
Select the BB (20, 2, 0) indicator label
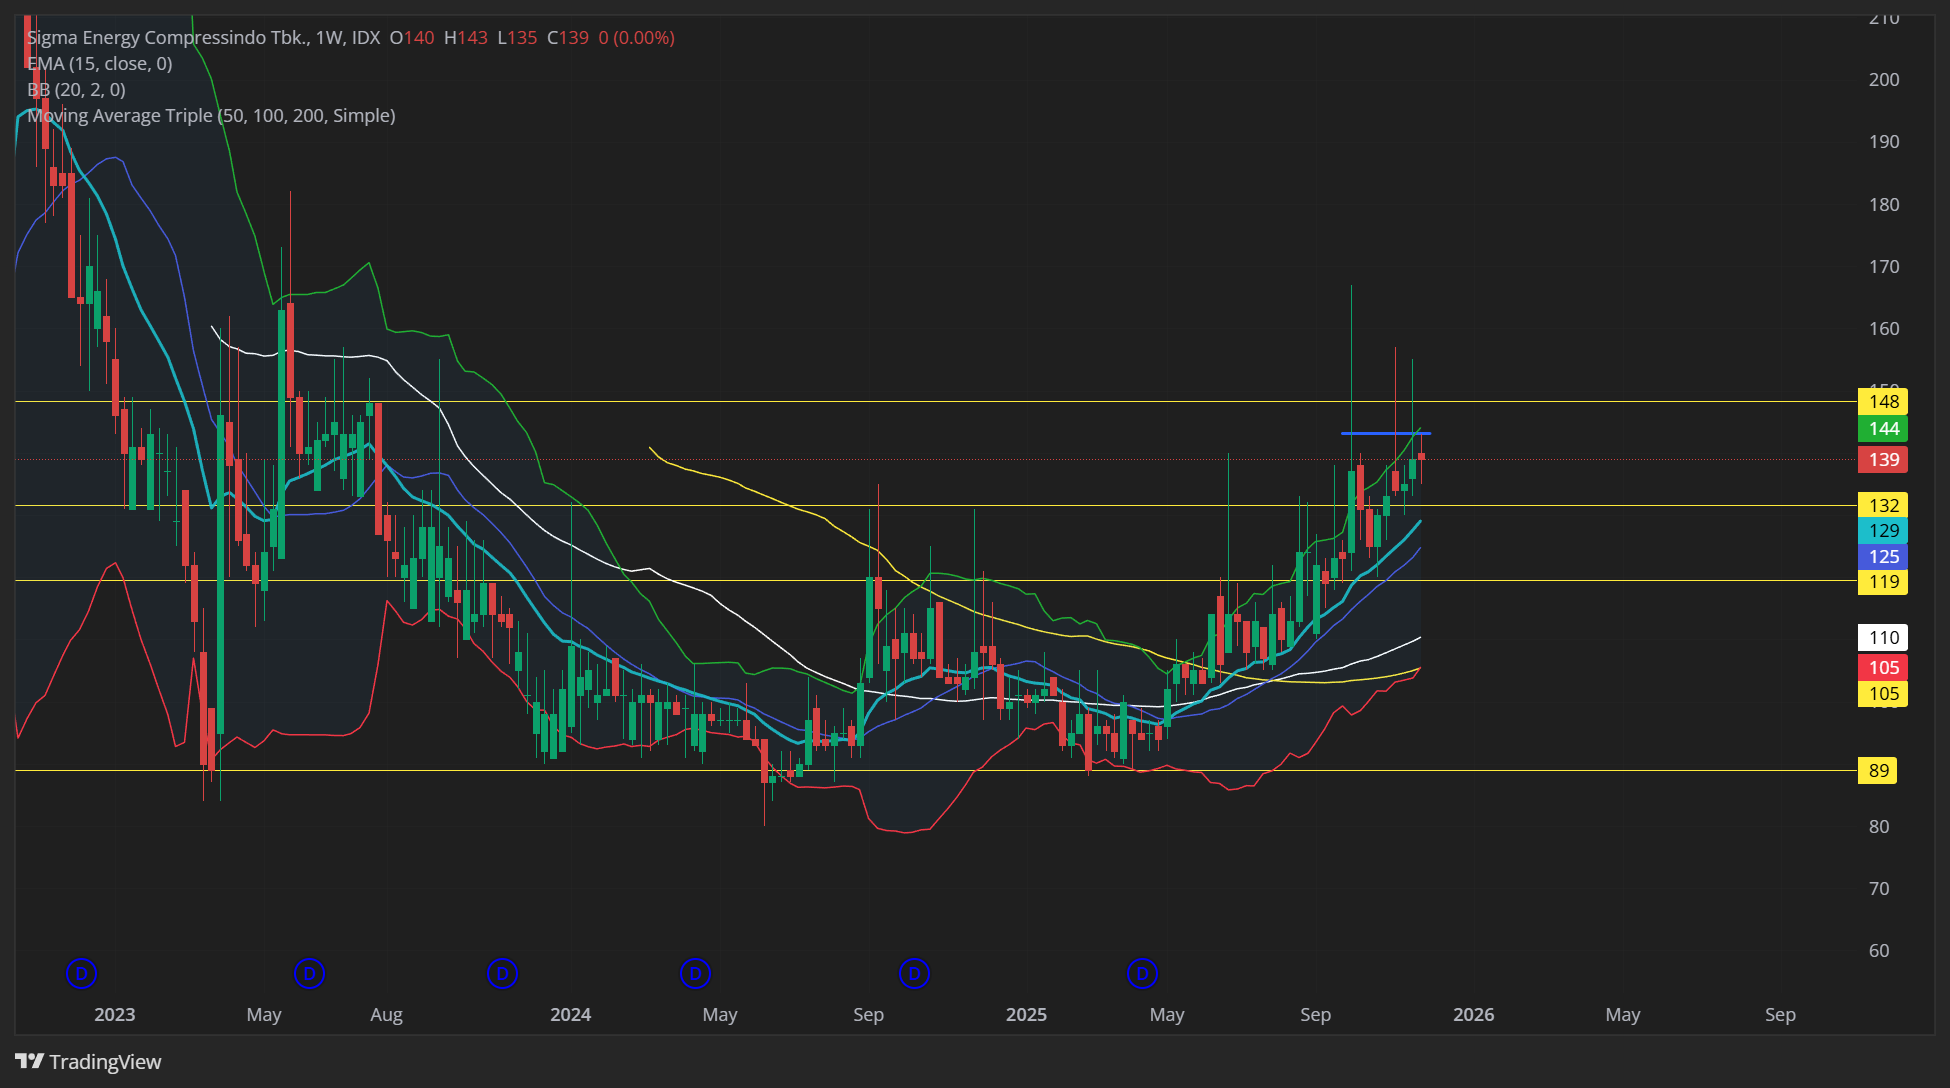tap(77, 90)
